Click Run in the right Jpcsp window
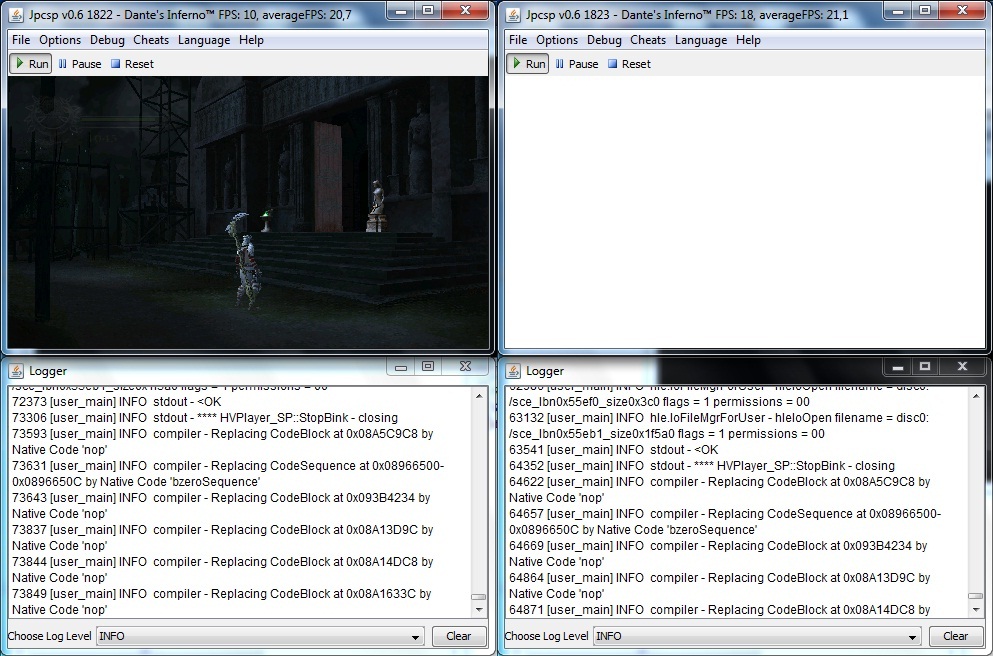The width and height of the screenshot is (993, 656). [528, 64]
